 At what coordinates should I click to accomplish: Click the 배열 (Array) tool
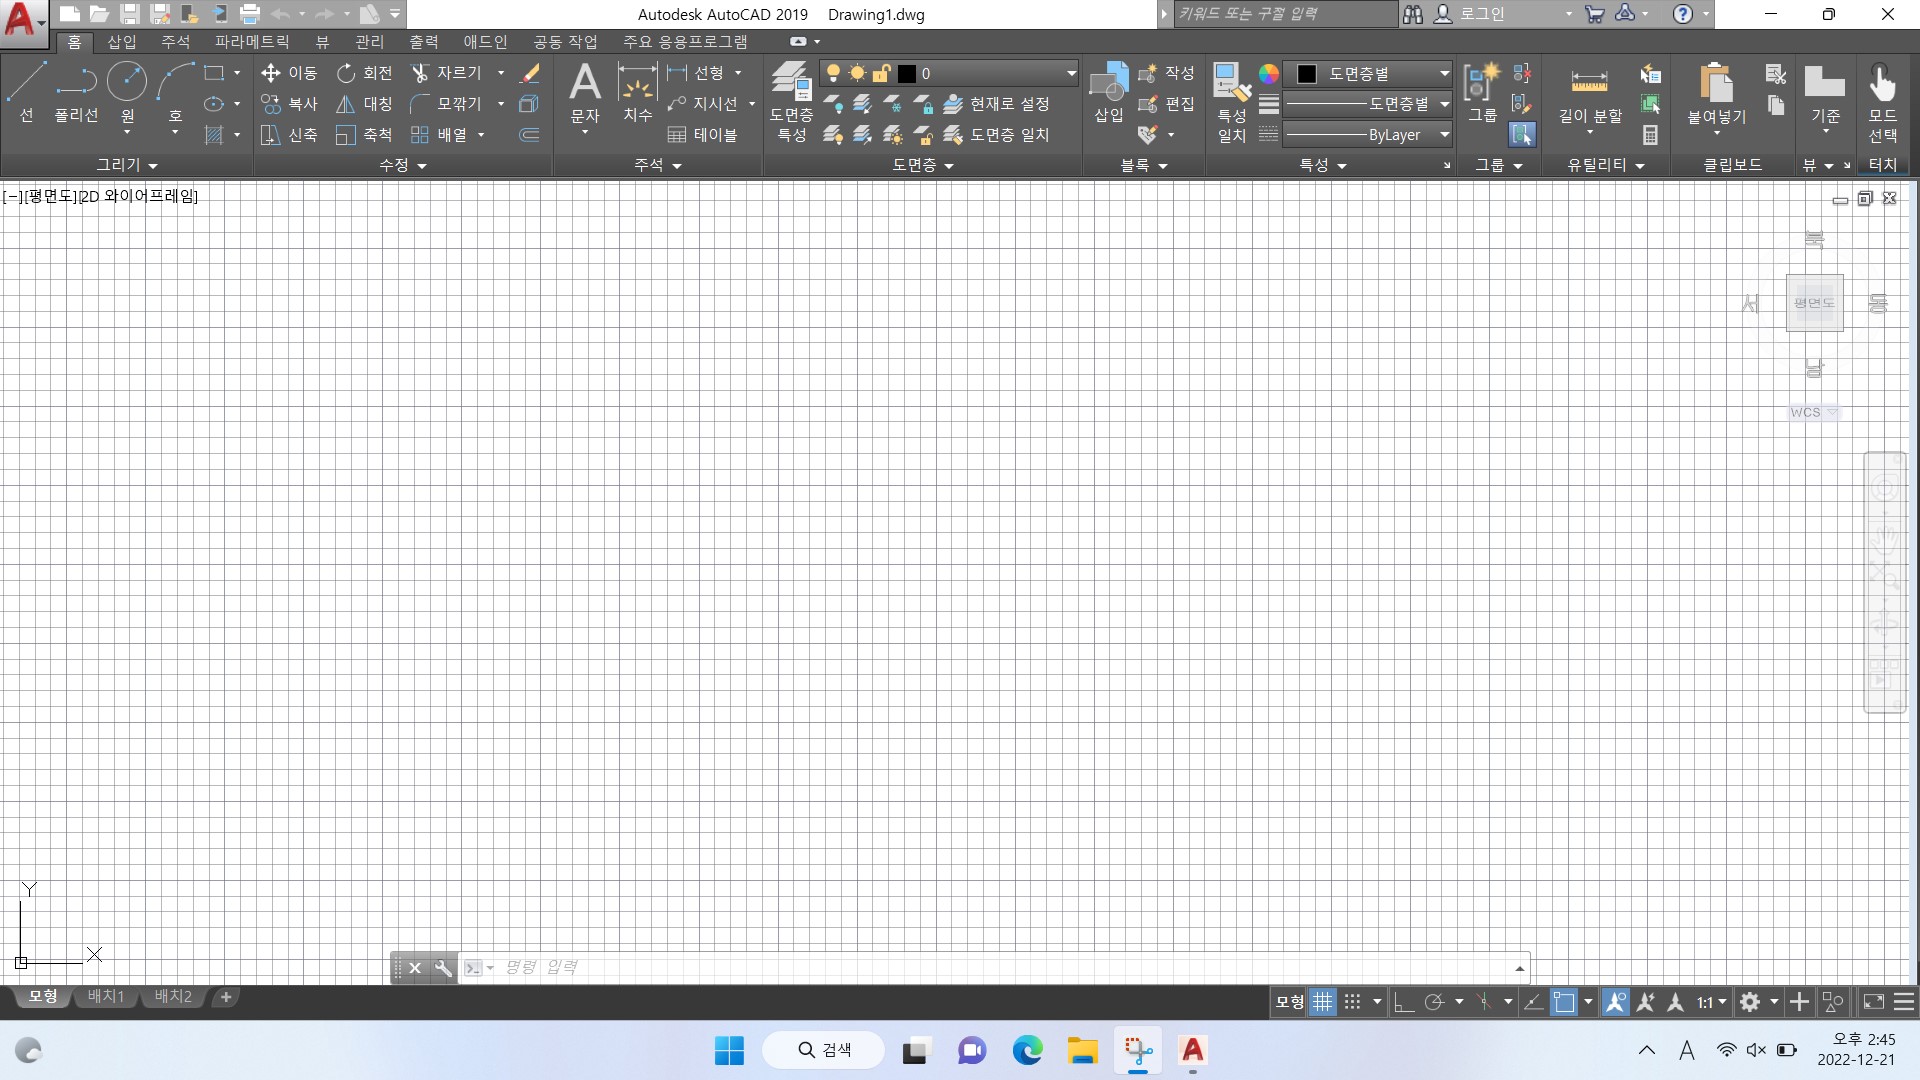[x=440, y=135]
